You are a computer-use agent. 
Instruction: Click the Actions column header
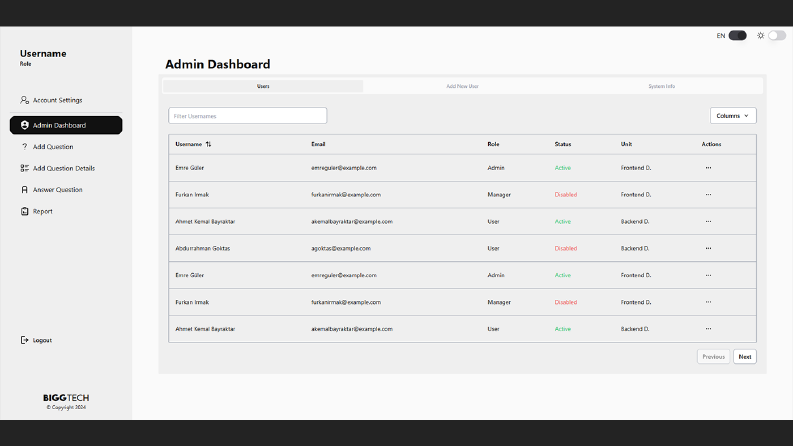[x=711, y=144]
